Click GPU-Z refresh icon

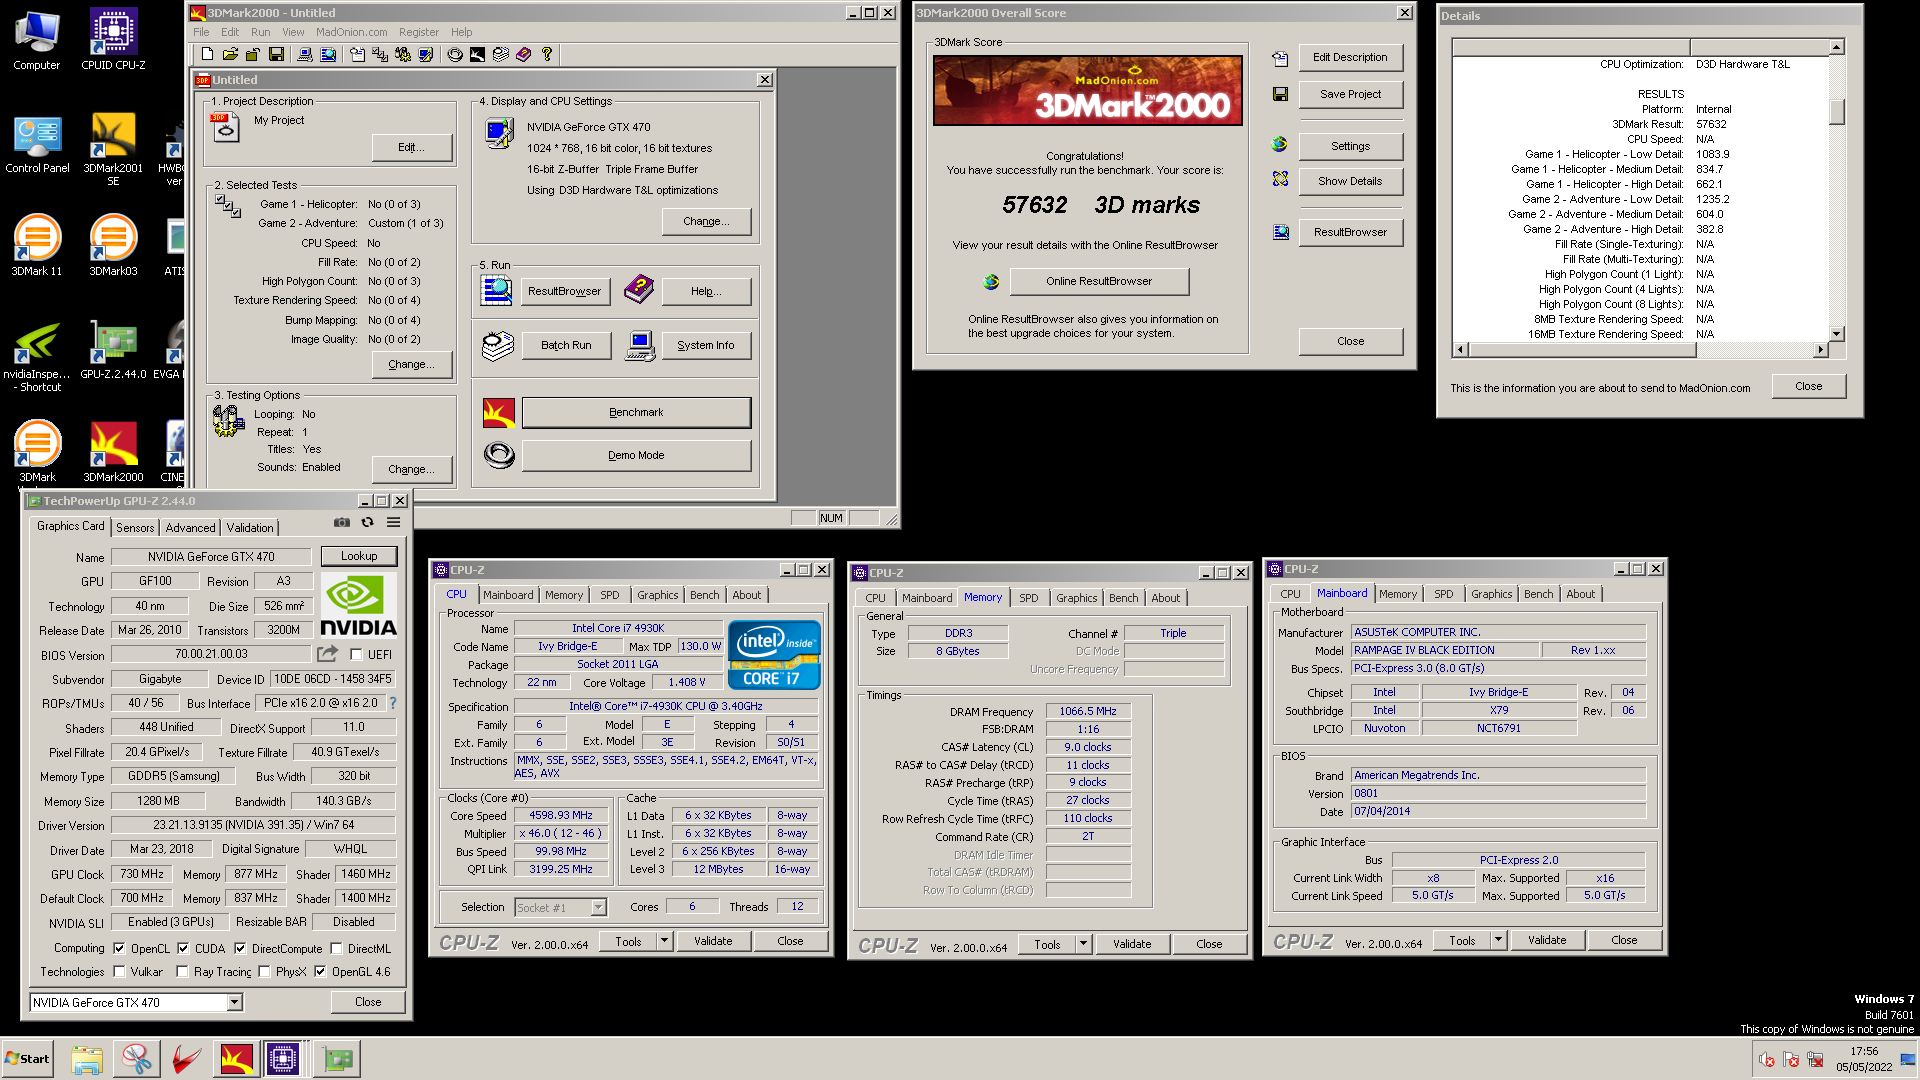click(367, 522)
